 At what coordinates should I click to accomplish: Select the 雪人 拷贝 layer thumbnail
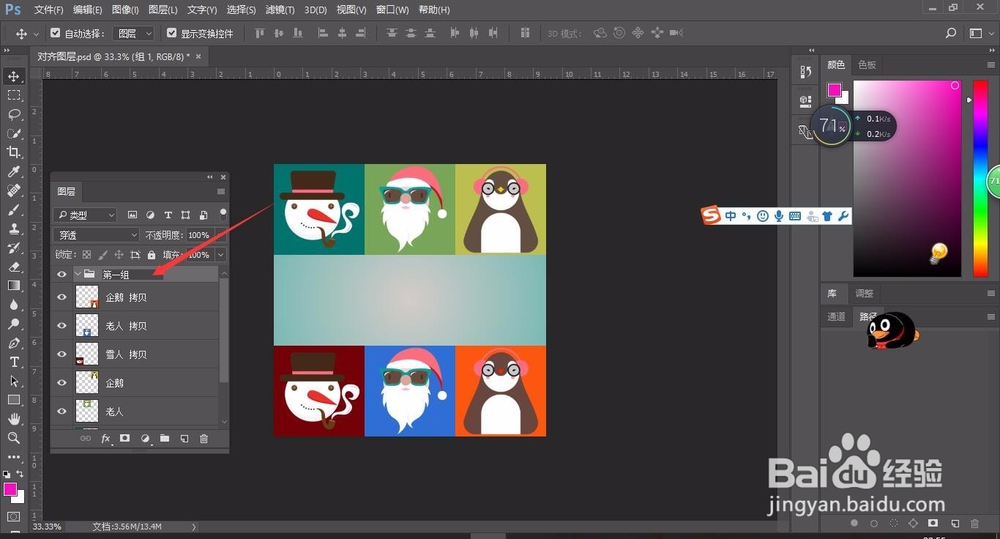(x=87, y=354)
